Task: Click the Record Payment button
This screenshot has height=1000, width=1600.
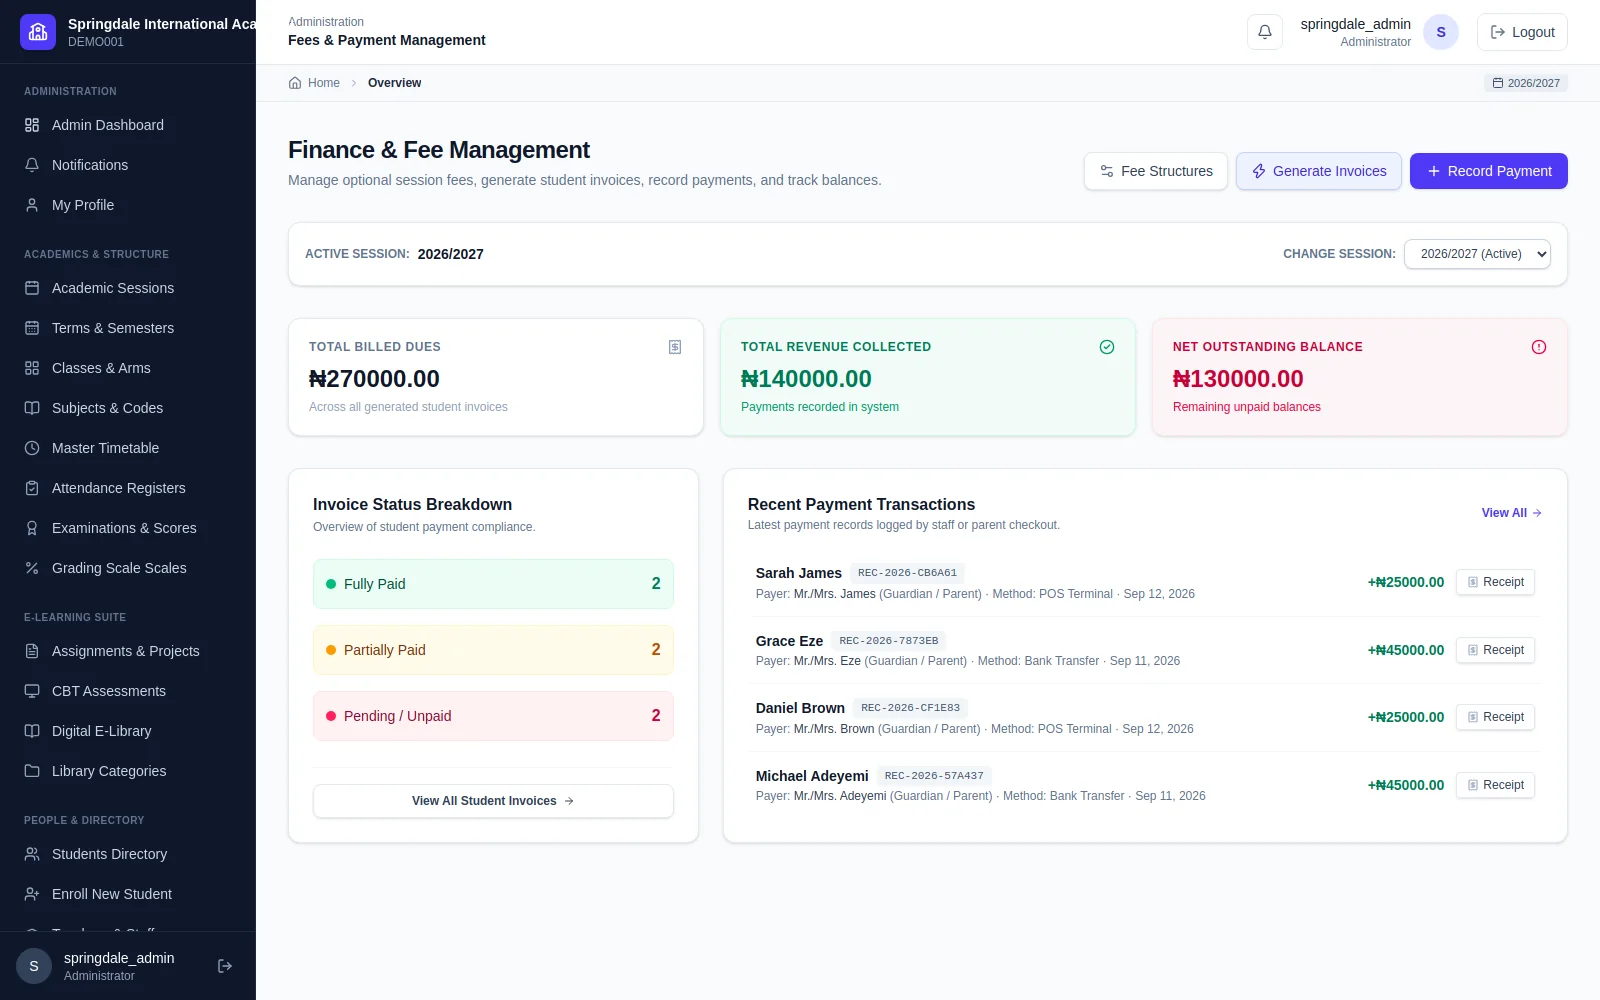Action: point(1489,171)
